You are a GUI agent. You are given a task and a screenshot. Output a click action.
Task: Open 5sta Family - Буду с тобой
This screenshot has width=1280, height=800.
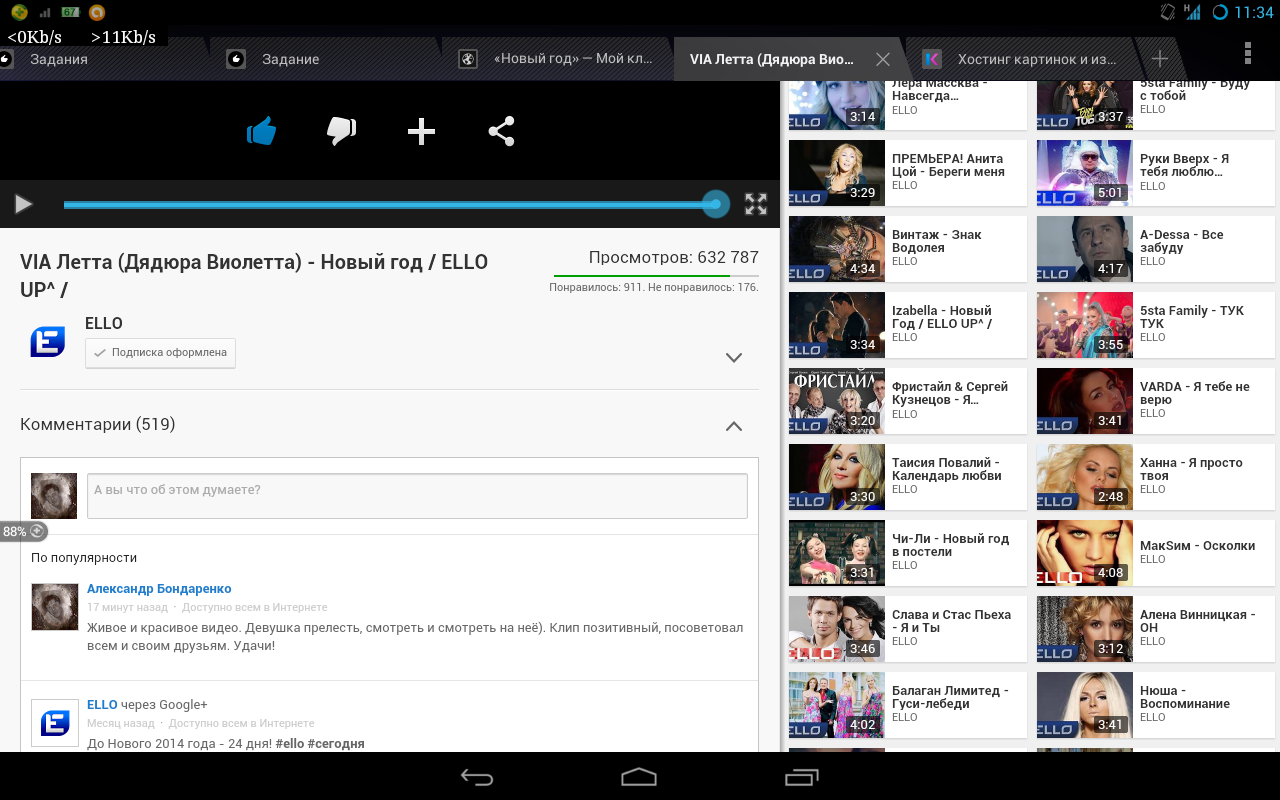tap(1156, 105)
